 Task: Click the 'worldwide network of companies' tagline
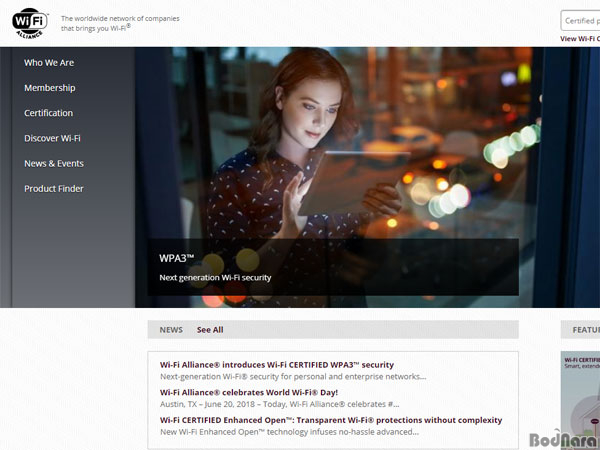coord(120,23)
